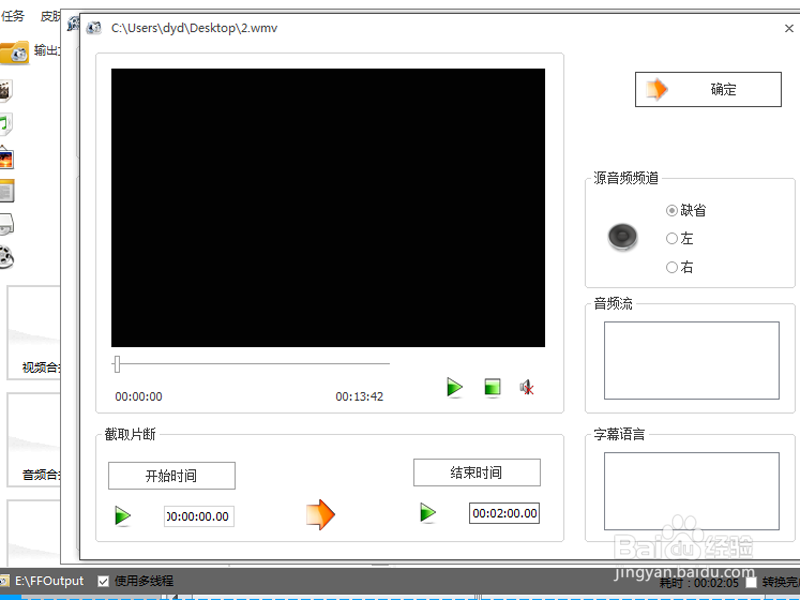800x600 pixels.
Task: Click the 开始时间 button
Action: pos(171,476)
